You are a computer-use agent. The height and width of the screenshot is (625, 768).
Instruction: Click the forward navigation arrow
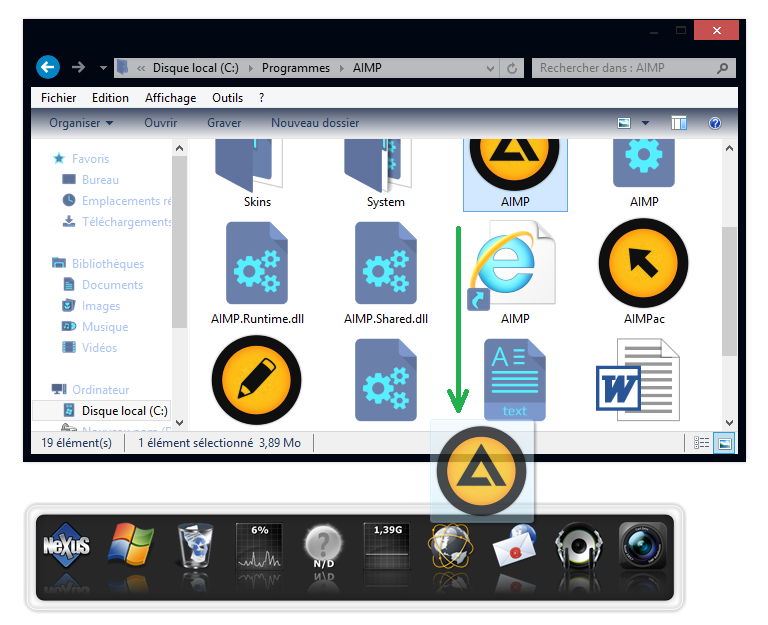point(78,67)
